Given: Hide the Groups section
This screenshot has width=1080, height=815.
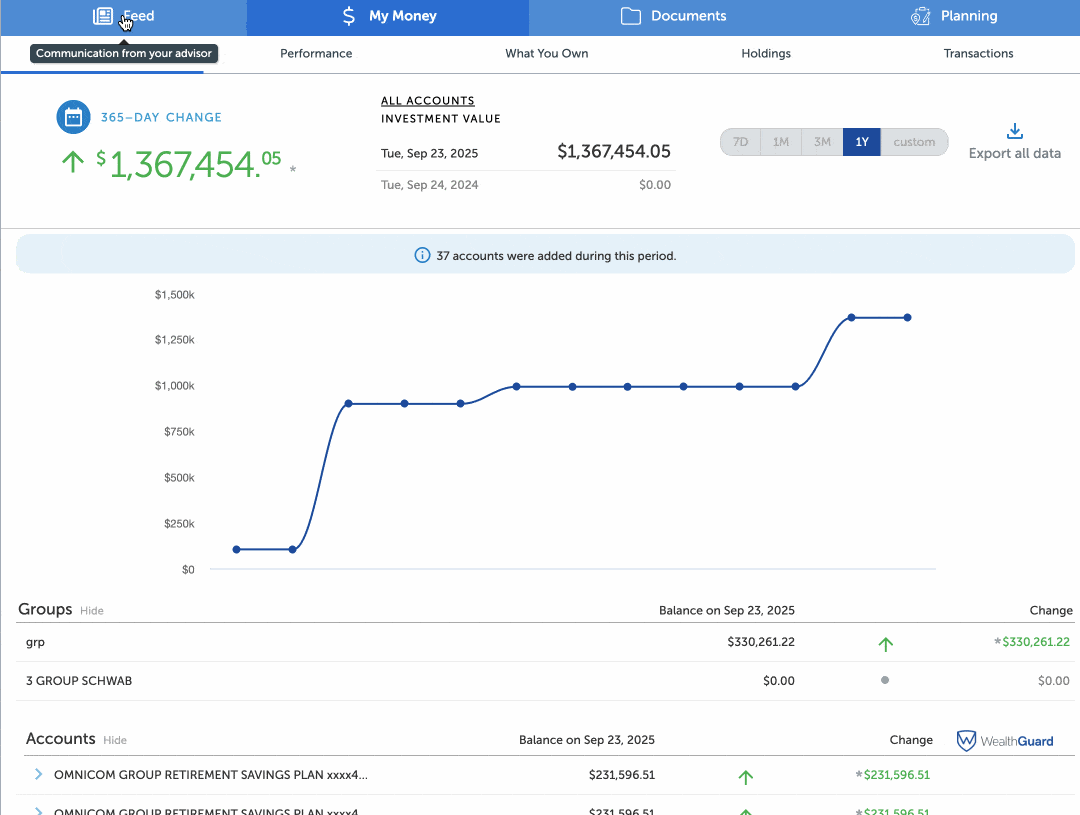Looking at the screenshot, I should 92,611.
